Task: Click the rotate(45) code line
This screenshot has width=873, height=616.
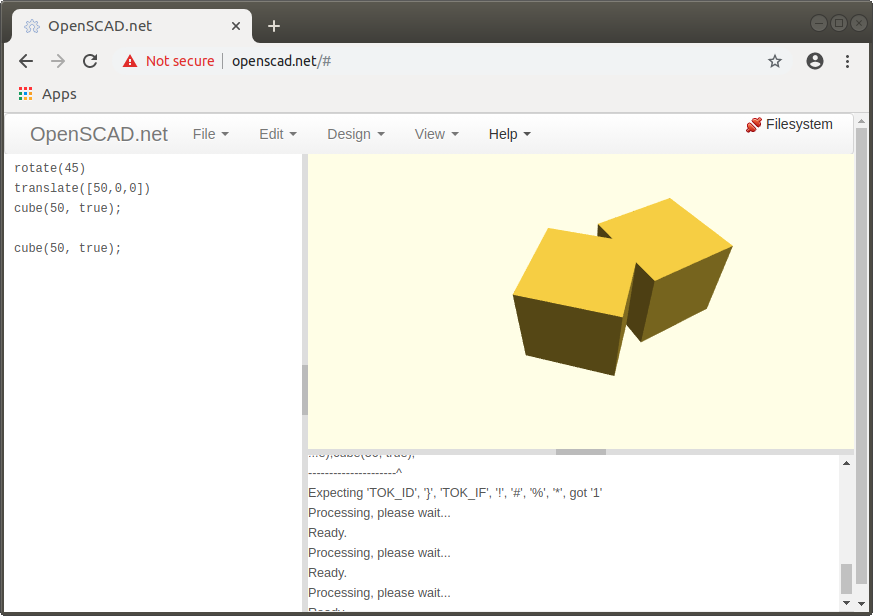Action: click(50, 168)
